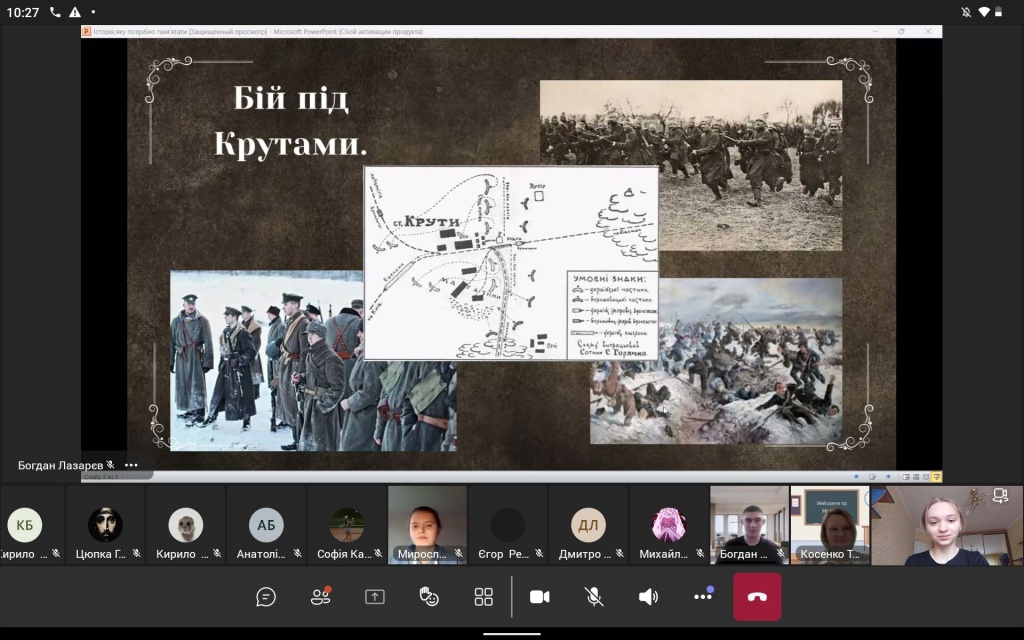1024x640 pixels.
Task: Open the meeting chat
Action: click(x=266, y=597)
